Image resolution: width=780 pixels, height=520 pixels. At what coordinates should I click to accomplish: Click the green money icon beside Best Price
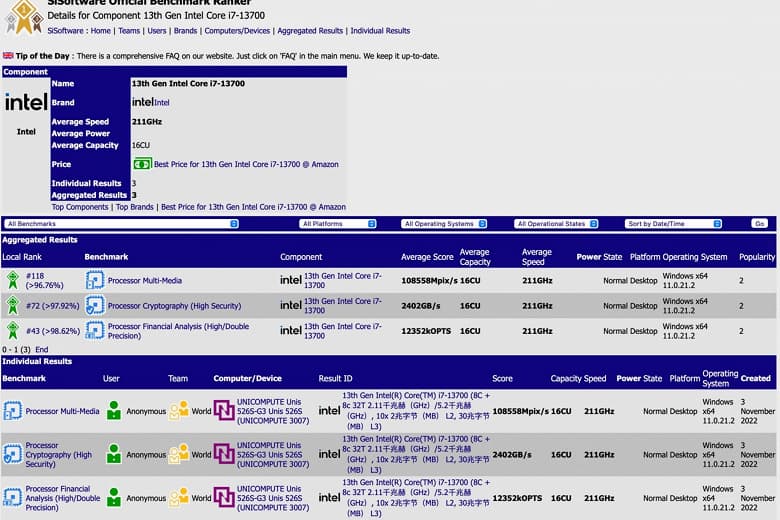click(142, 164)
